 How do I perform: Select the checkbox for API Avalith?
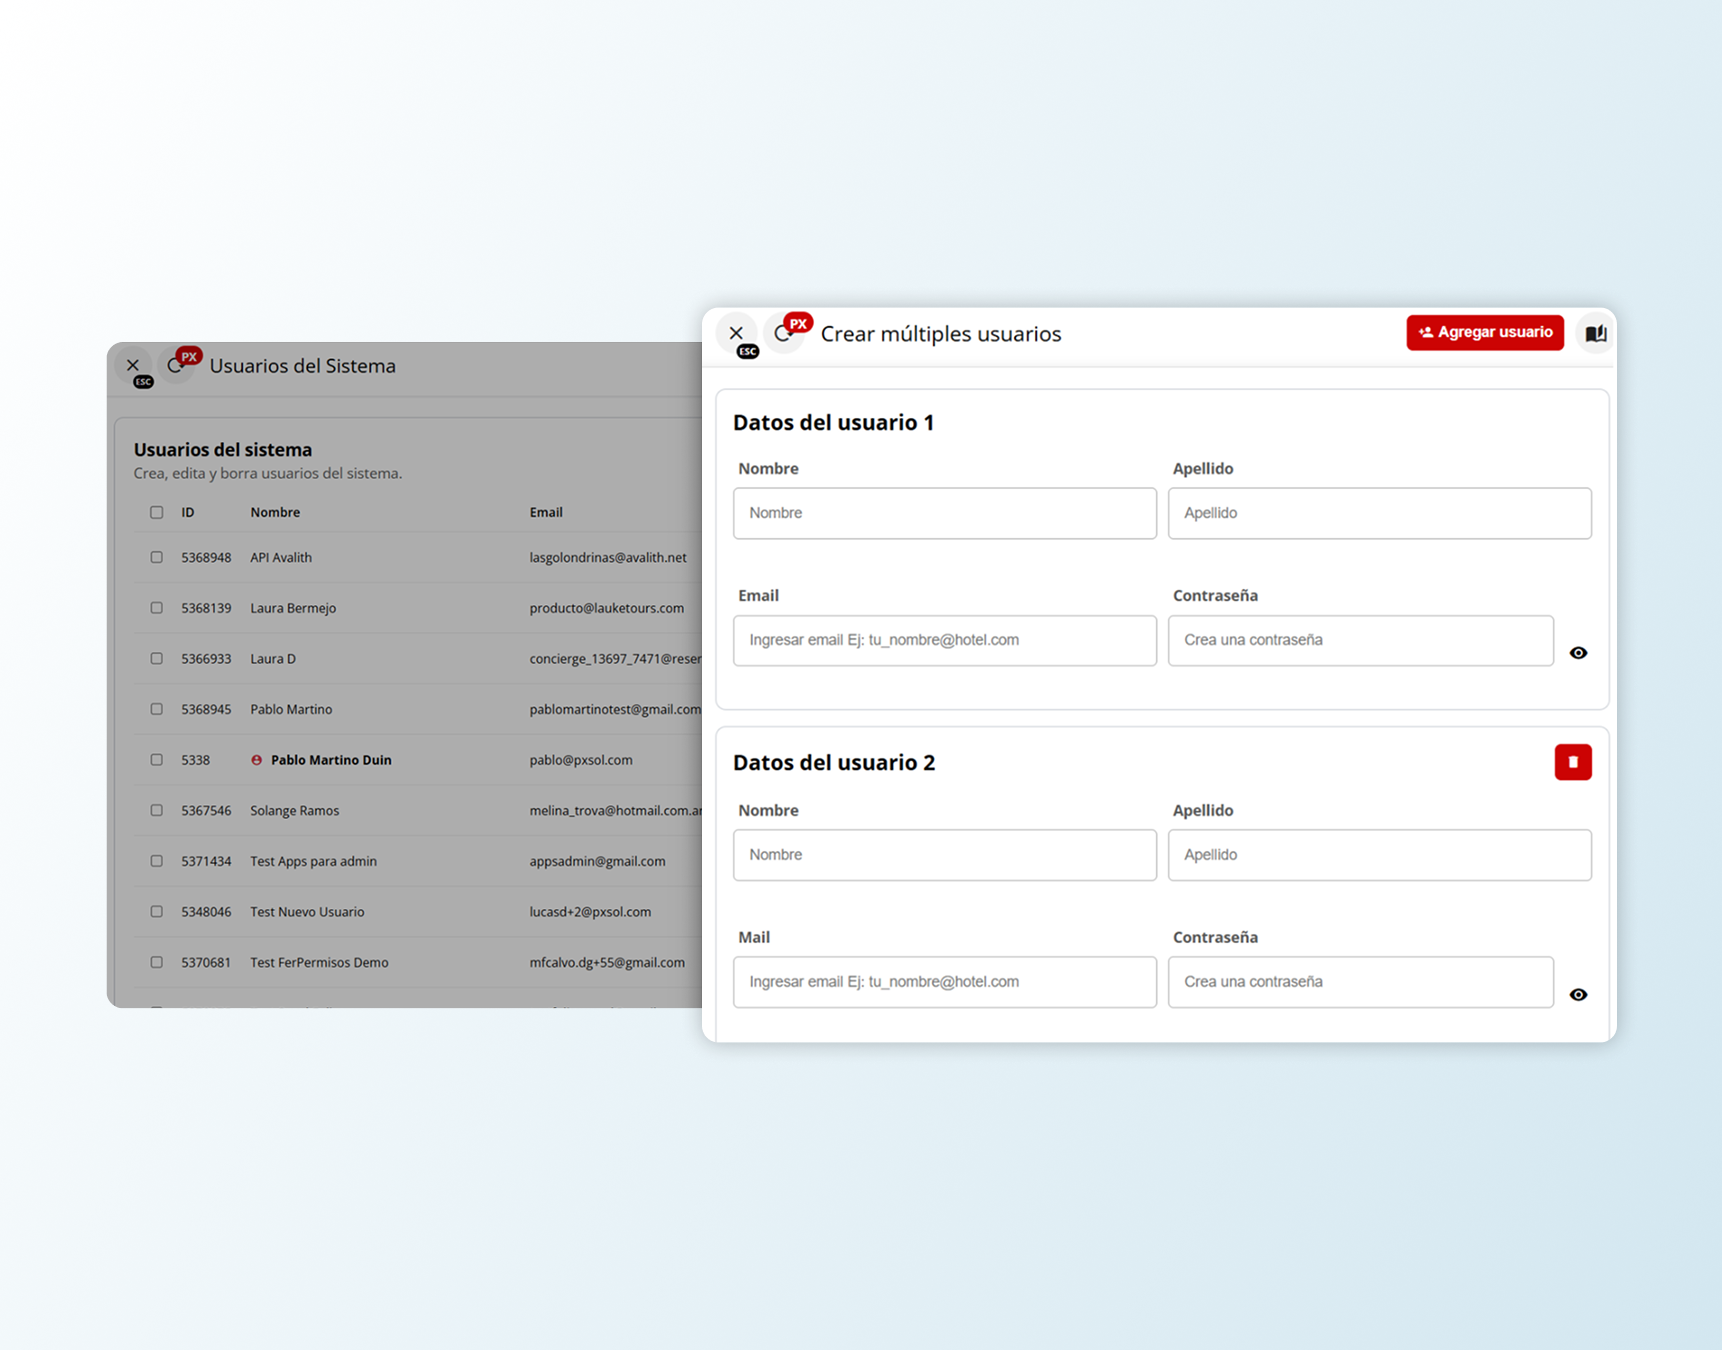click(x=157, y=558)
